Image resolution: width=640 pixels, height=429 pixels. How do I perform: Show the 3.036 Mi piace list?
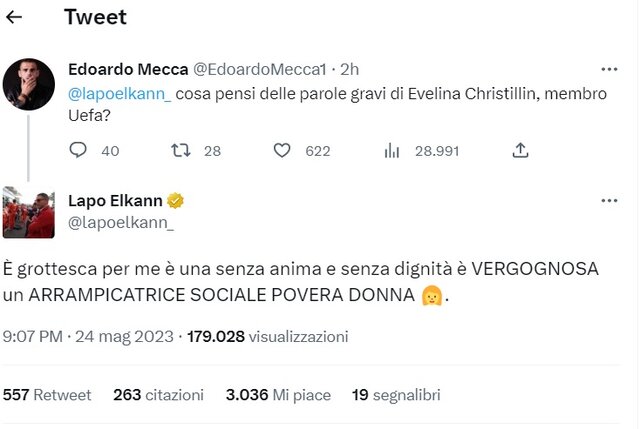(x=278, y=395)
